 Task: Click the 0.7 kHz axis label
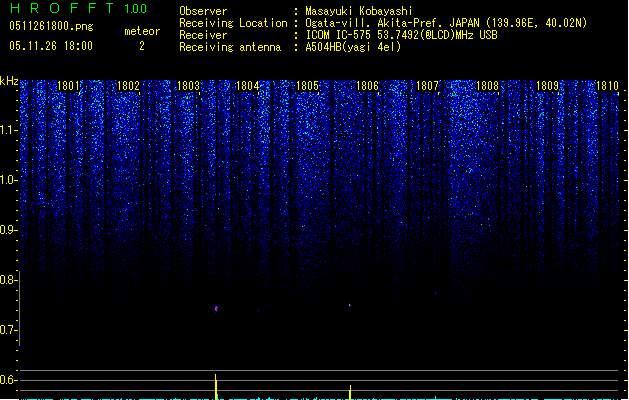(x=8, y=330)
